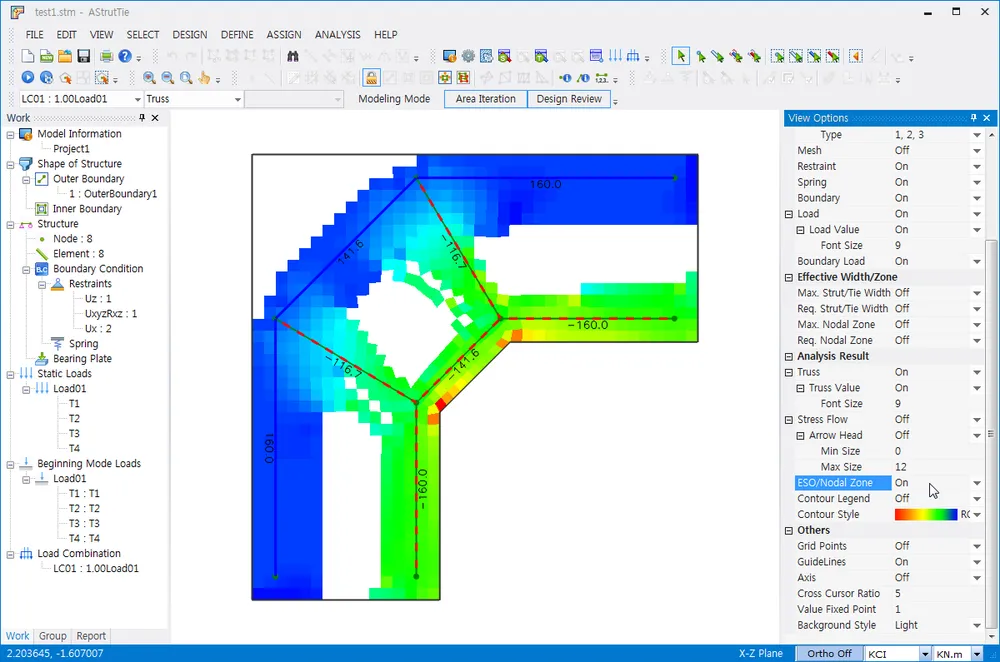The image size is (1000, 662).
Task: Open the ANALYSIS menu
Action: tap(337, 34)
